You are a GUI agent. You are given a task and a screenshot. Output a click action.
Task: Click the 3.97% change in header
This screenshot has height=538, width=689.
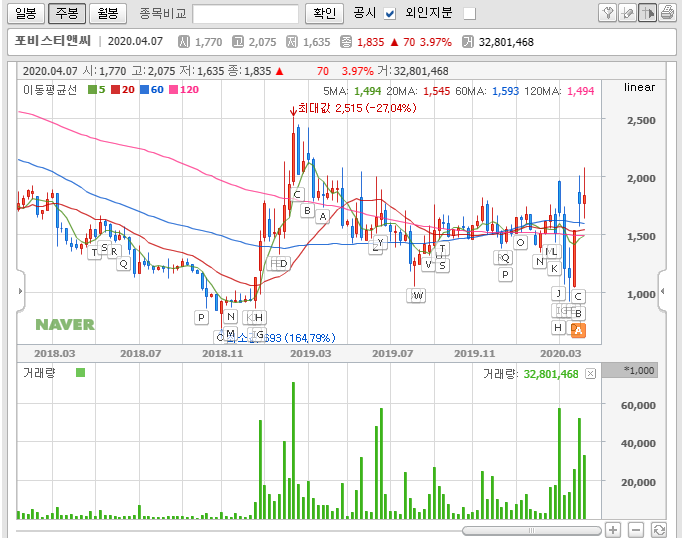pyautogui.click(x=435, y=42)
